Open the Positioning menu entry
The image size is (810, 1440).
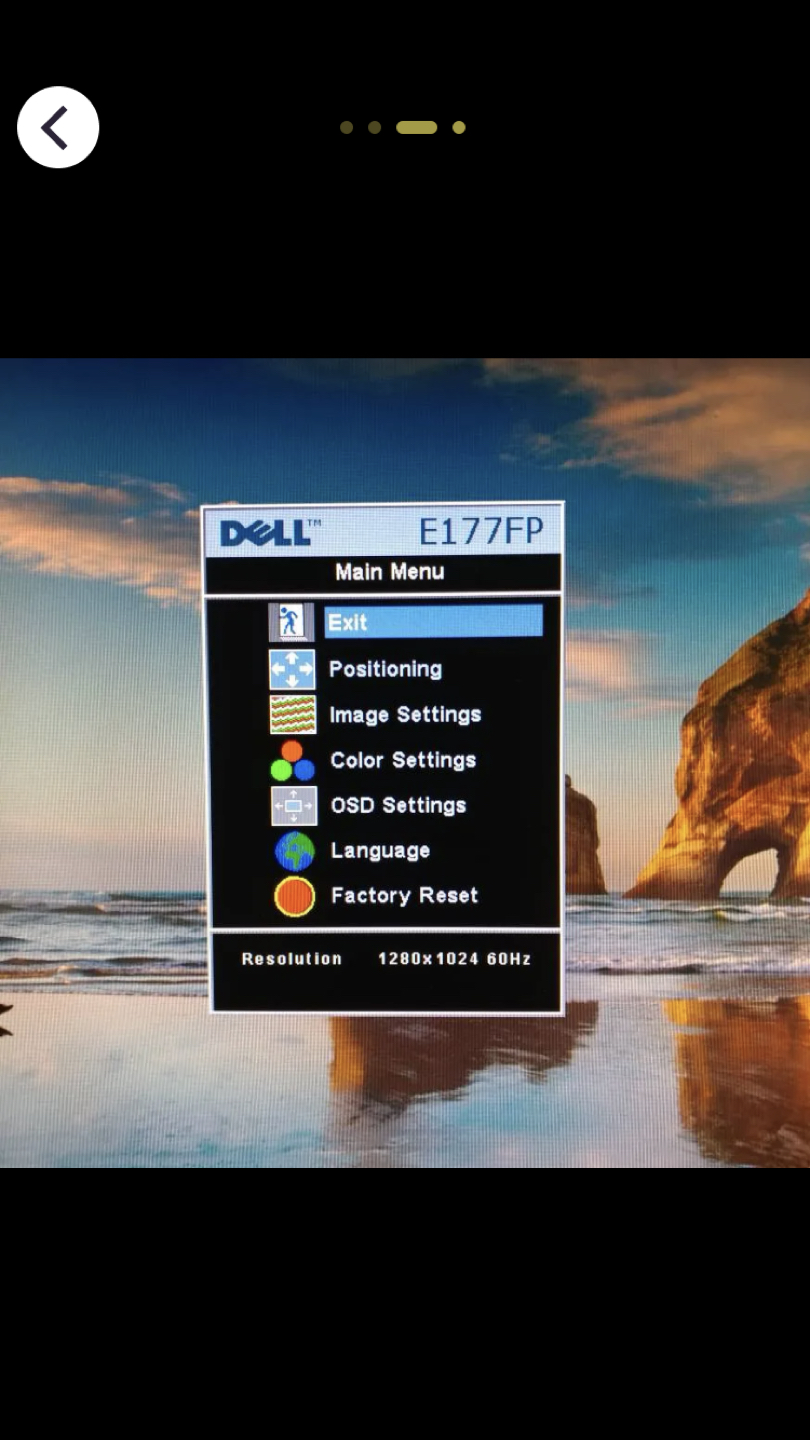point(385,669)
